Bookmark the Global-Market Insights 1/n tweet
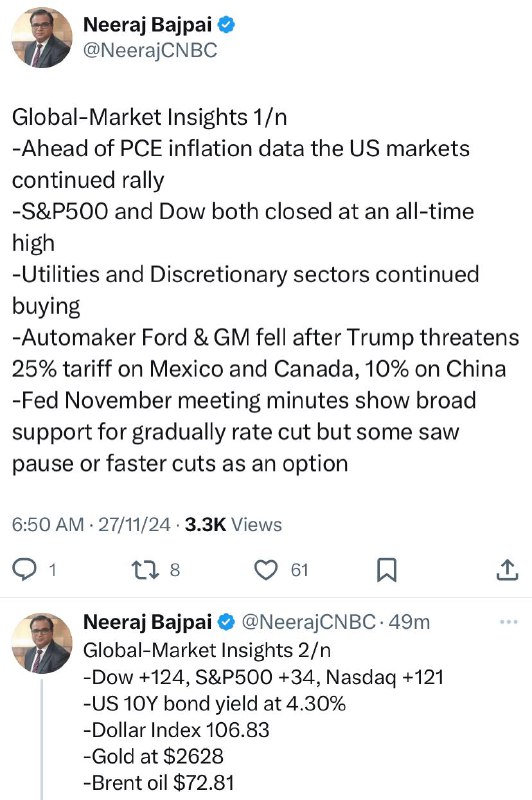This screenshot has height=800, width=532. (386, 570)
